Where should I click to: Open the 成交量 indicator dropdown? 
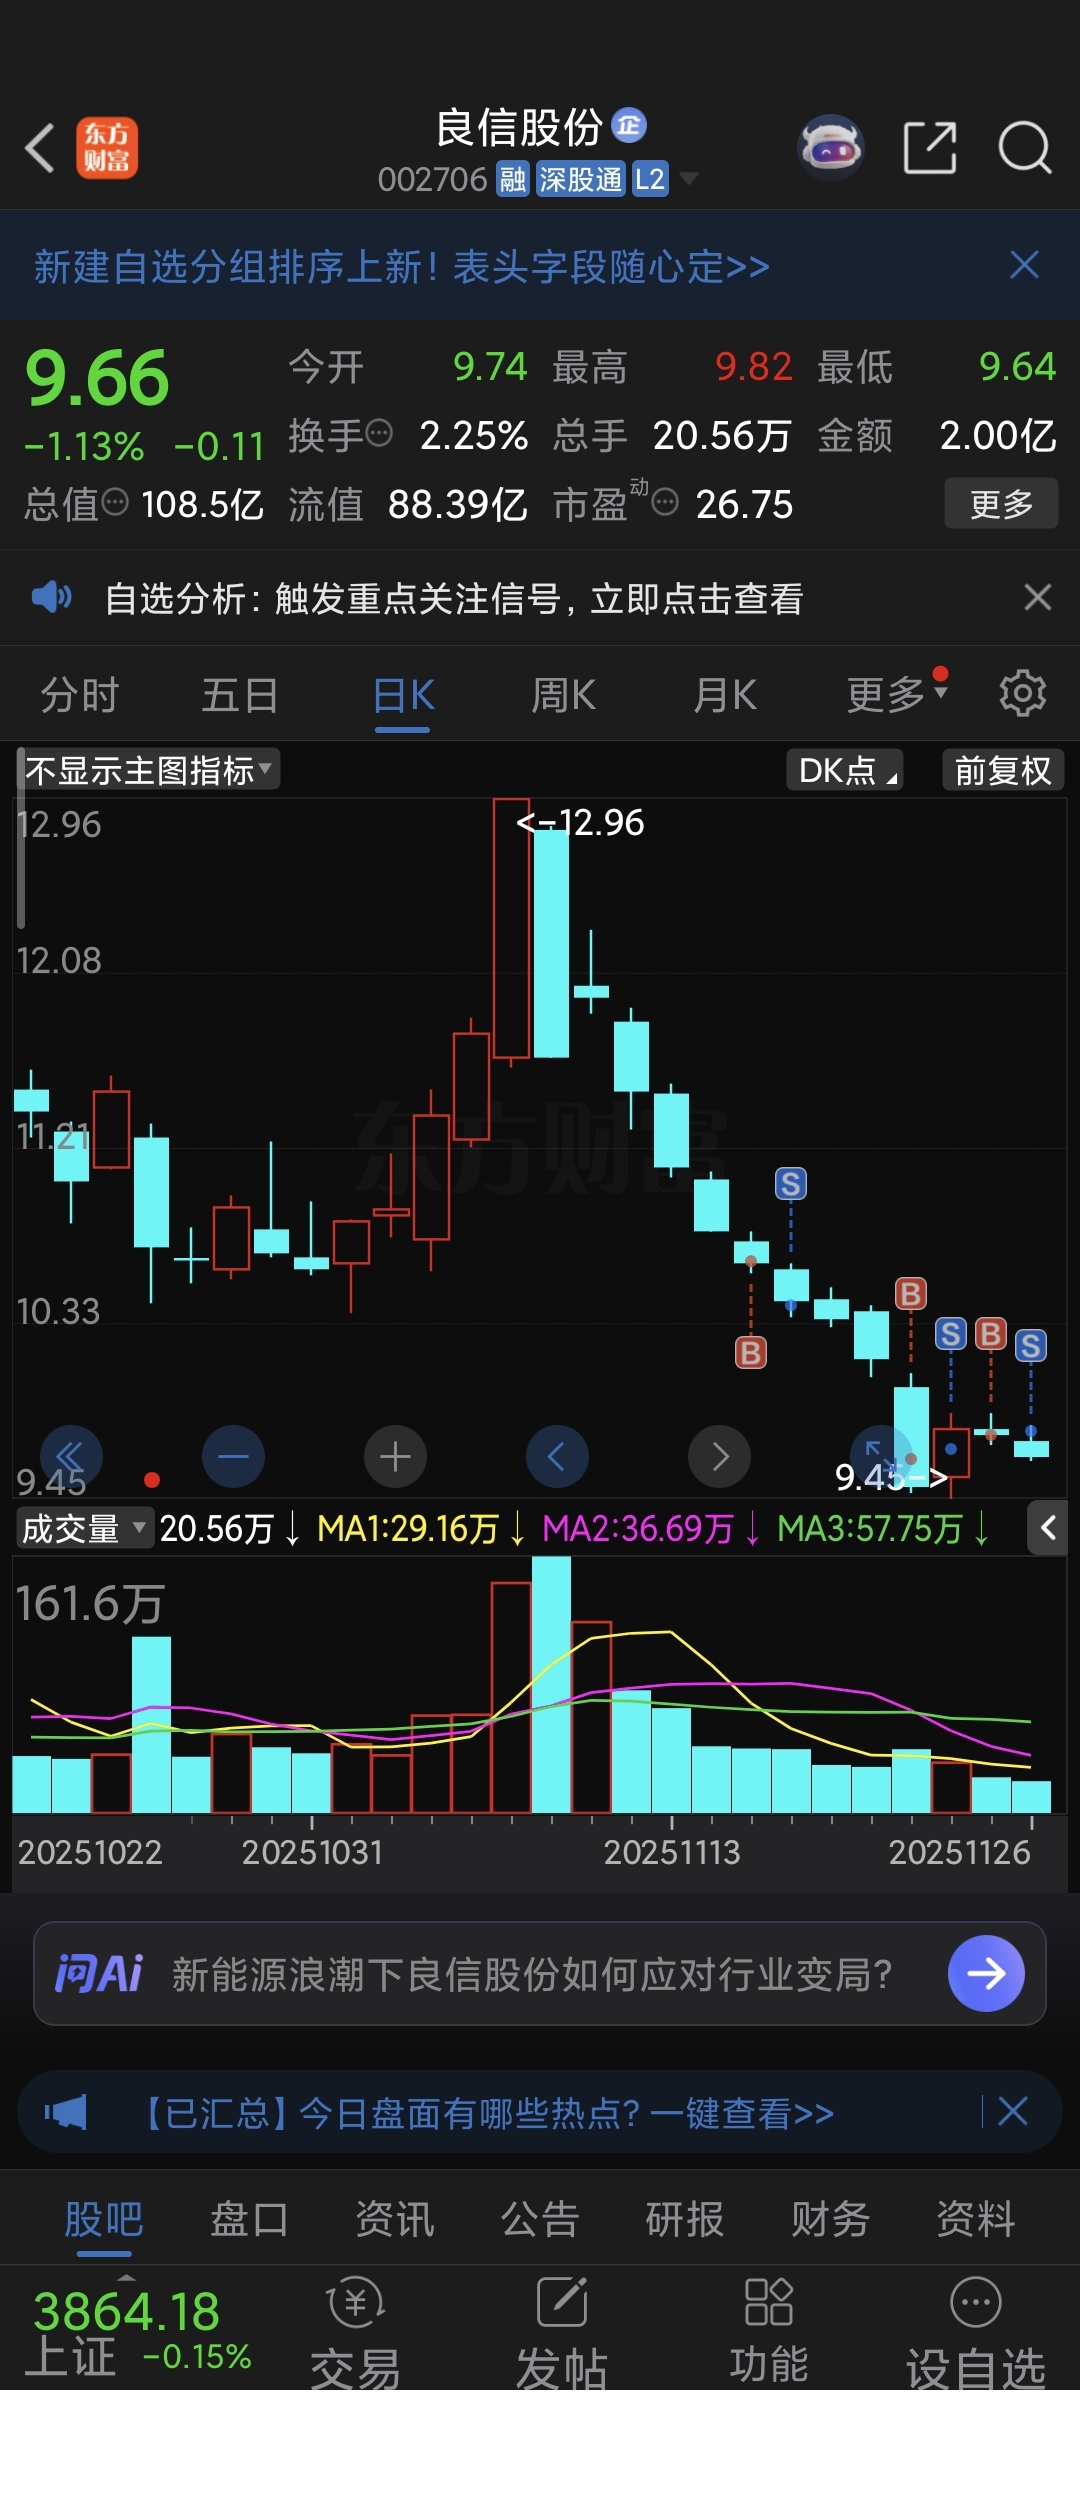[x=85, y=1528]
